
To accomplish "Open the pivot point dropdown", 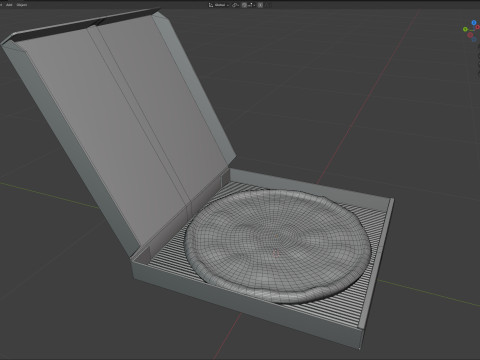I will pos(235,5).
